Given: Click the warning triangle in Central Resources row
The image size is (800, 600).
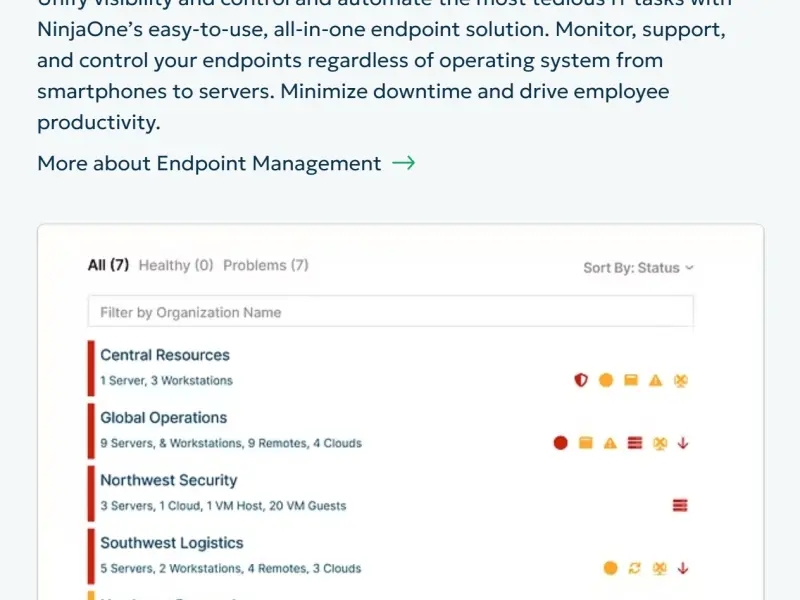Looking at the screenshot, I should coord(656,380).
